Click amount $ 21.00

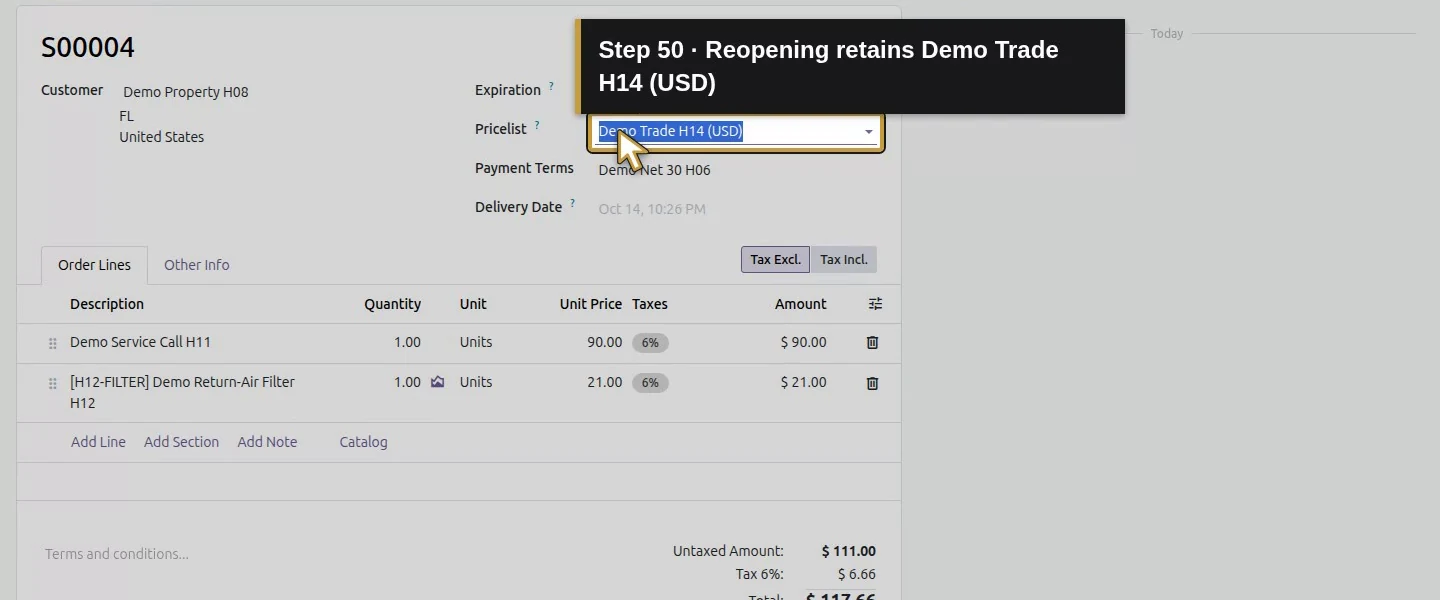[803, 382]
